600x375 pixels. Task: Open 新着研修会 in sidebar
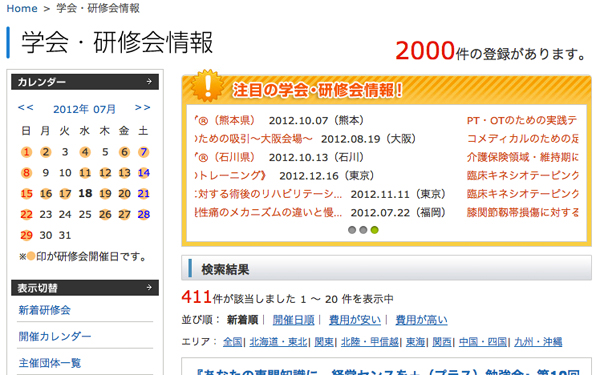tap(44, 310)
